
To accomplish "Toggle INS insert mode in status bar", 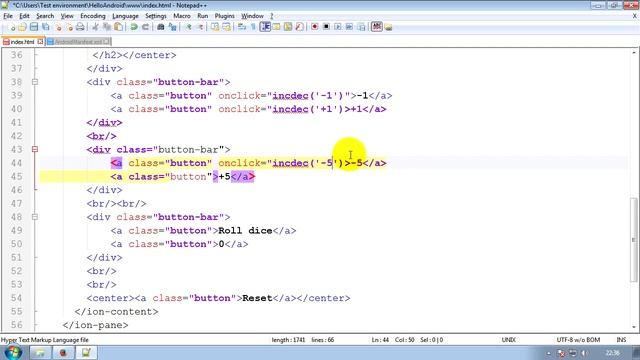I will [x=621, y=340].
